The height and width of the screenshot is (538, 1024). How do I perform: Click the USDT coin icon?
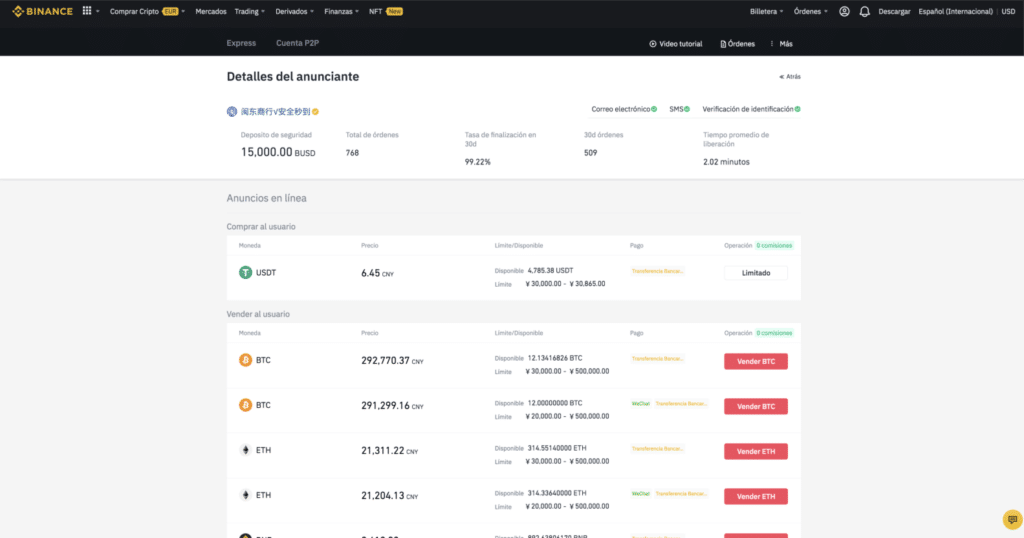pyautogui.click(x=246, y=273)
